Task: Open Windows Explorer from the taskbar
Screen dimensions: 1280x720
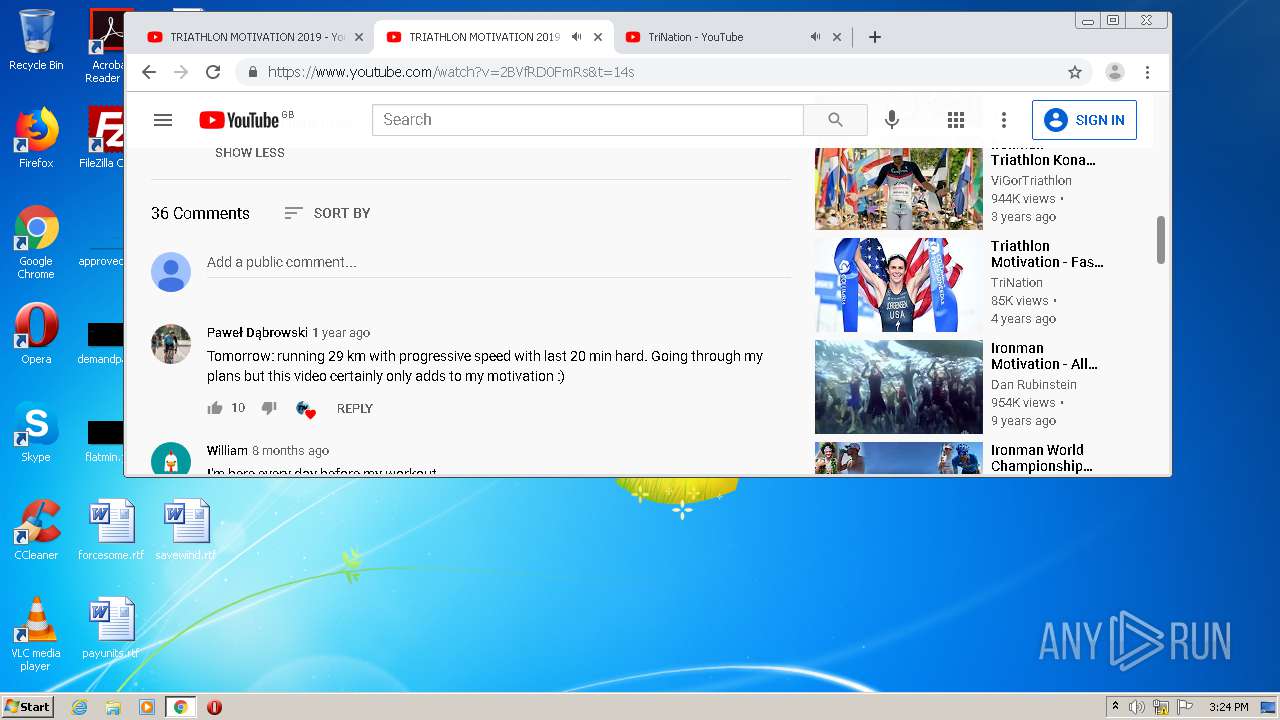Action: click(x=113, y=707)
